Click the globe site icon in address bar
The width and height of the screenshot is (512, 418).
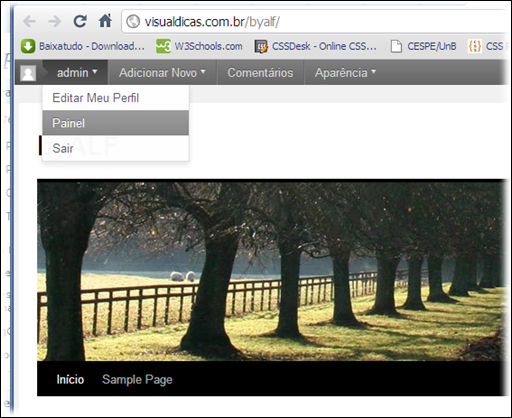133,22
